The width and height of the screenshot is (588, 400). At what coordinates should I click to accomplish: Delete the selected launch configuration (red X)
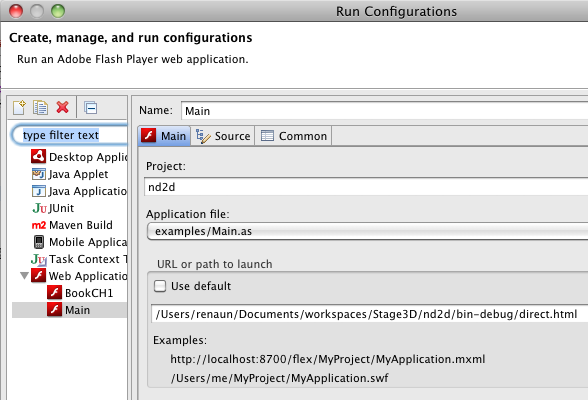point(63,108)
